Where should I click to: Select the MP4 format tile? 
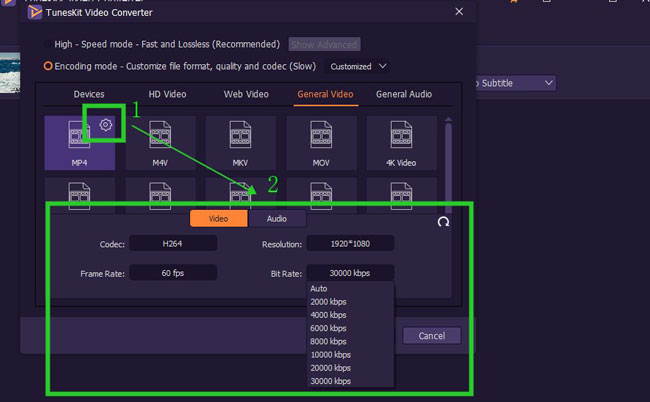pos(80,143)
